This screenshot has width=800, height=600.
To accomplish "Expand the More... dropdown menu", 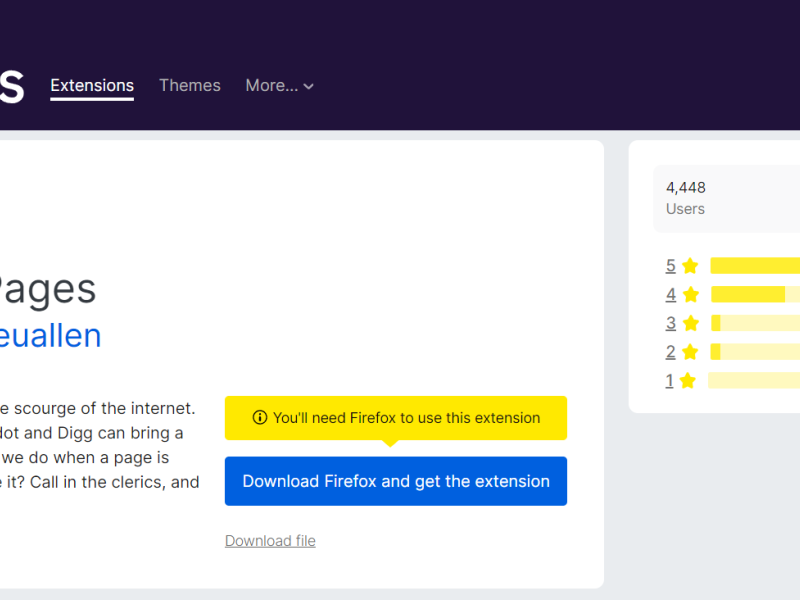I will tap(279, 85).
